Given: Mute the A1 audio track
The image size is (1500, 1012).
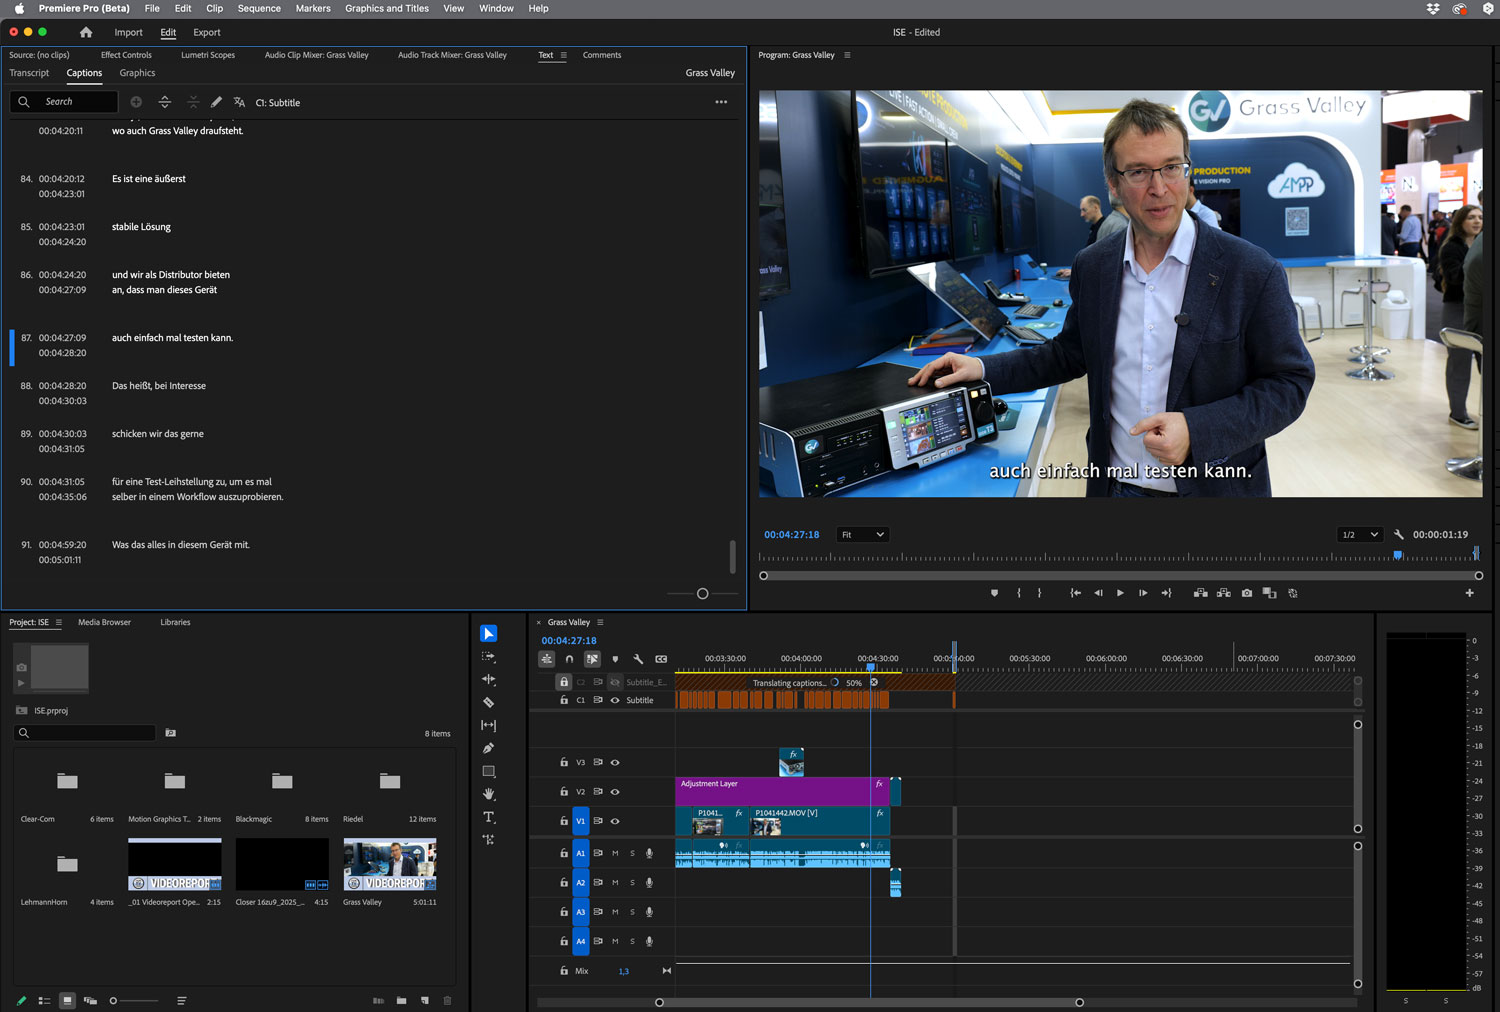Looking at the screenshot, I should coord(615,853).
